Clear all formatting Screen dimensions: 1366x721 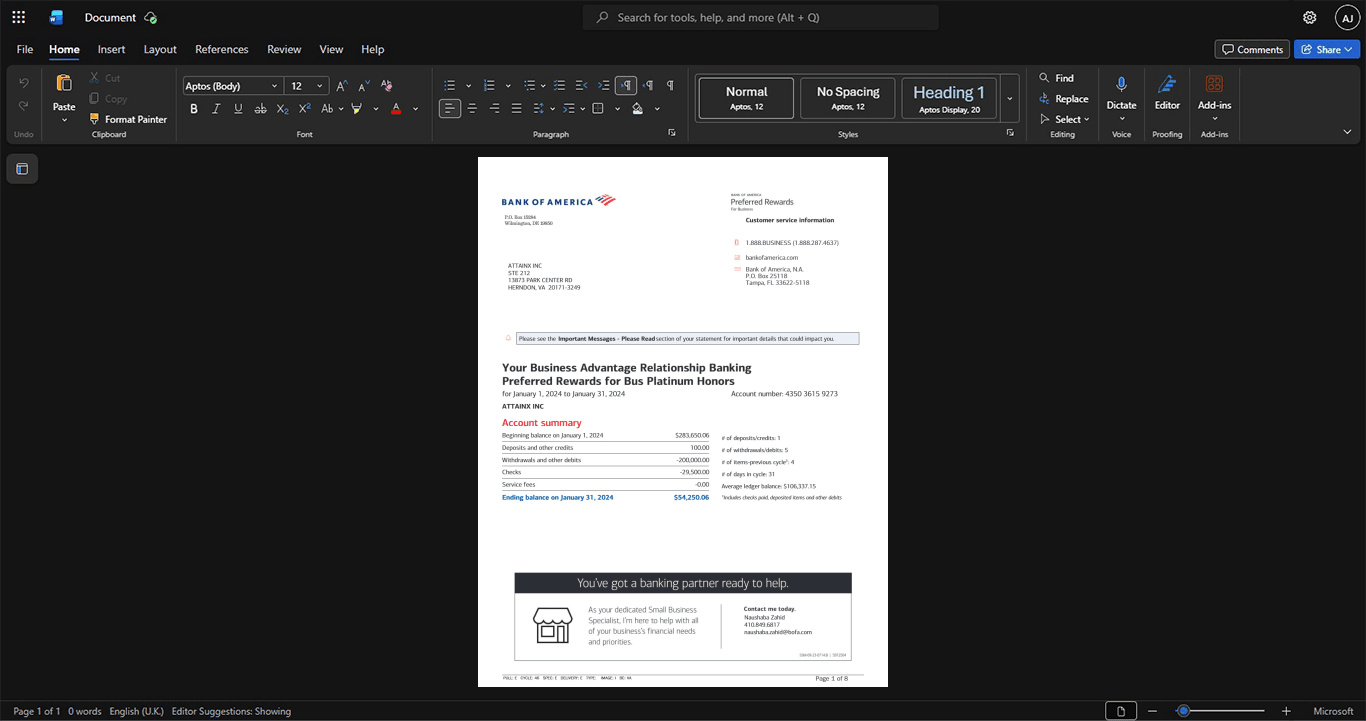(x=387, y=86)
